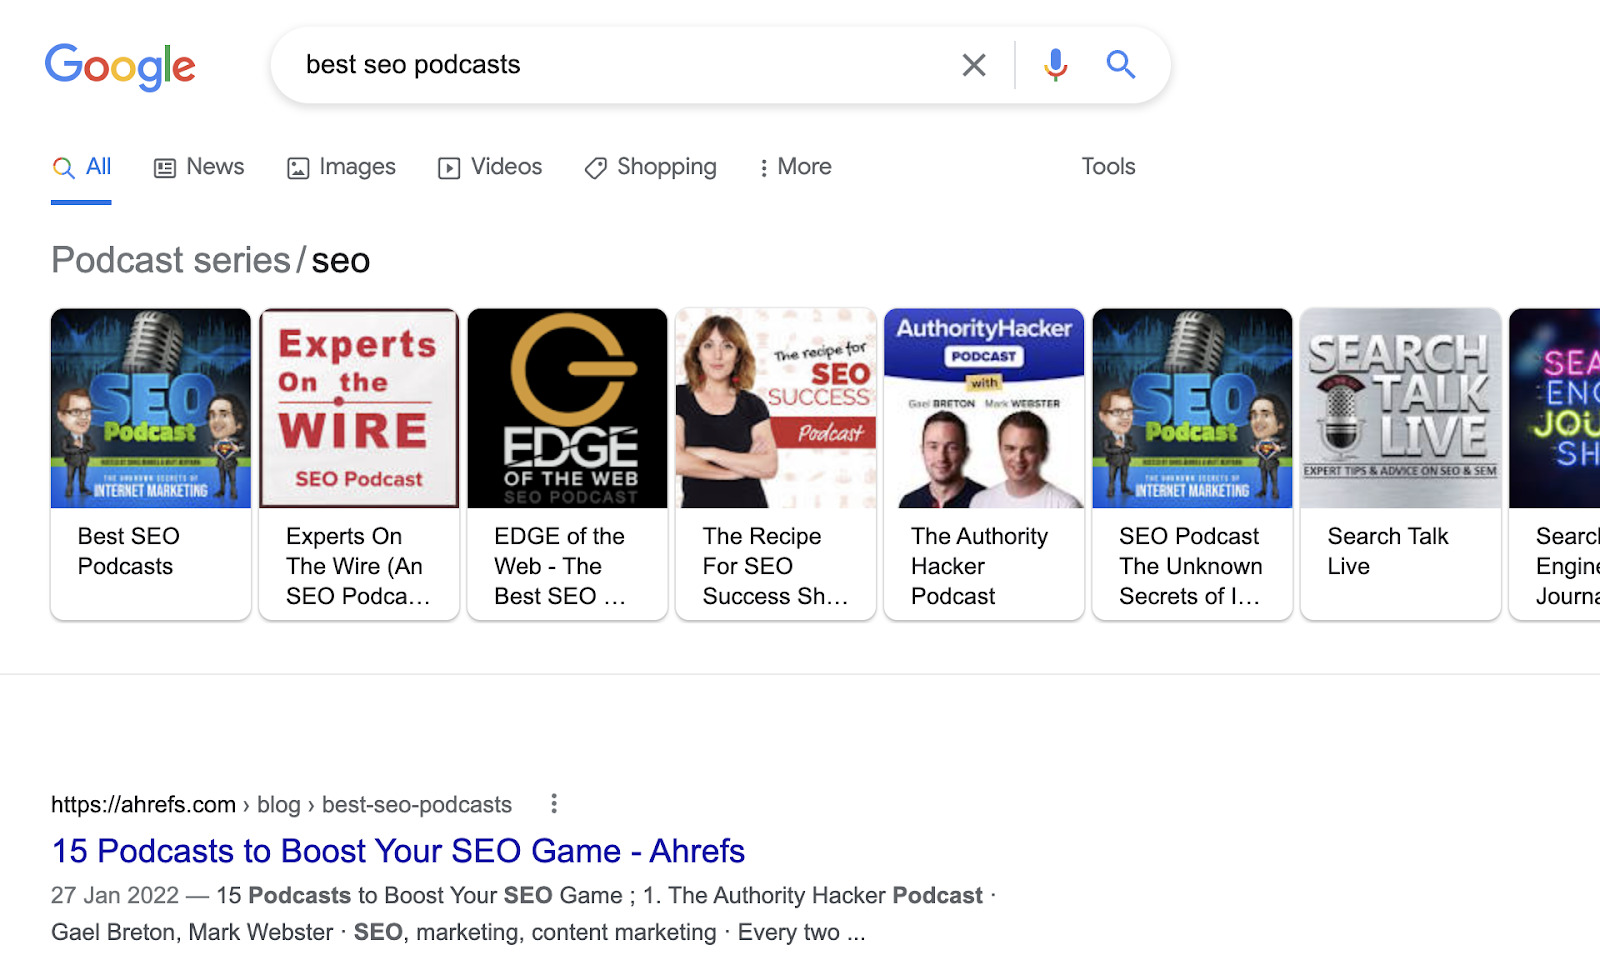Click inside the search input field
The height and width of the screenshot is (975, 1600).
tap(600, 64)
